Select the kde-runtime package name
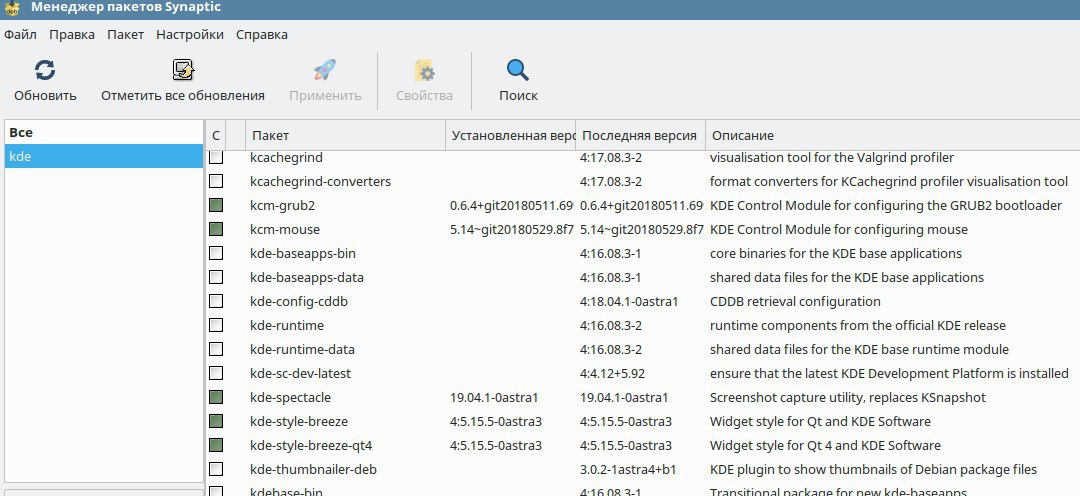The image size is (1080, 496). click(x=287, y=326)
